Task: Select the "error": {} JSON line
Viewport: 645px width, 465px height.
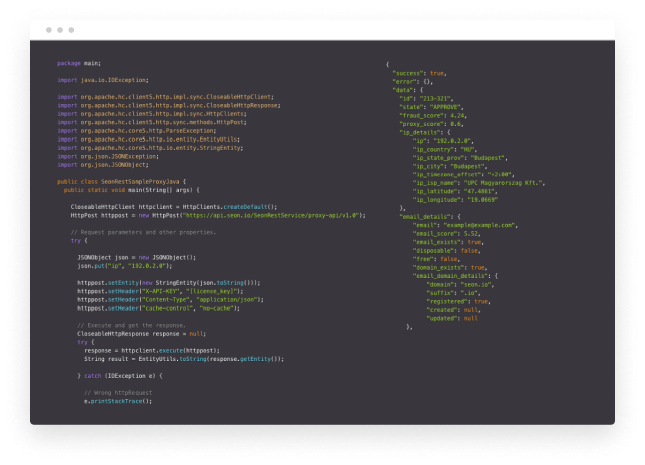Action: (413, 81)
